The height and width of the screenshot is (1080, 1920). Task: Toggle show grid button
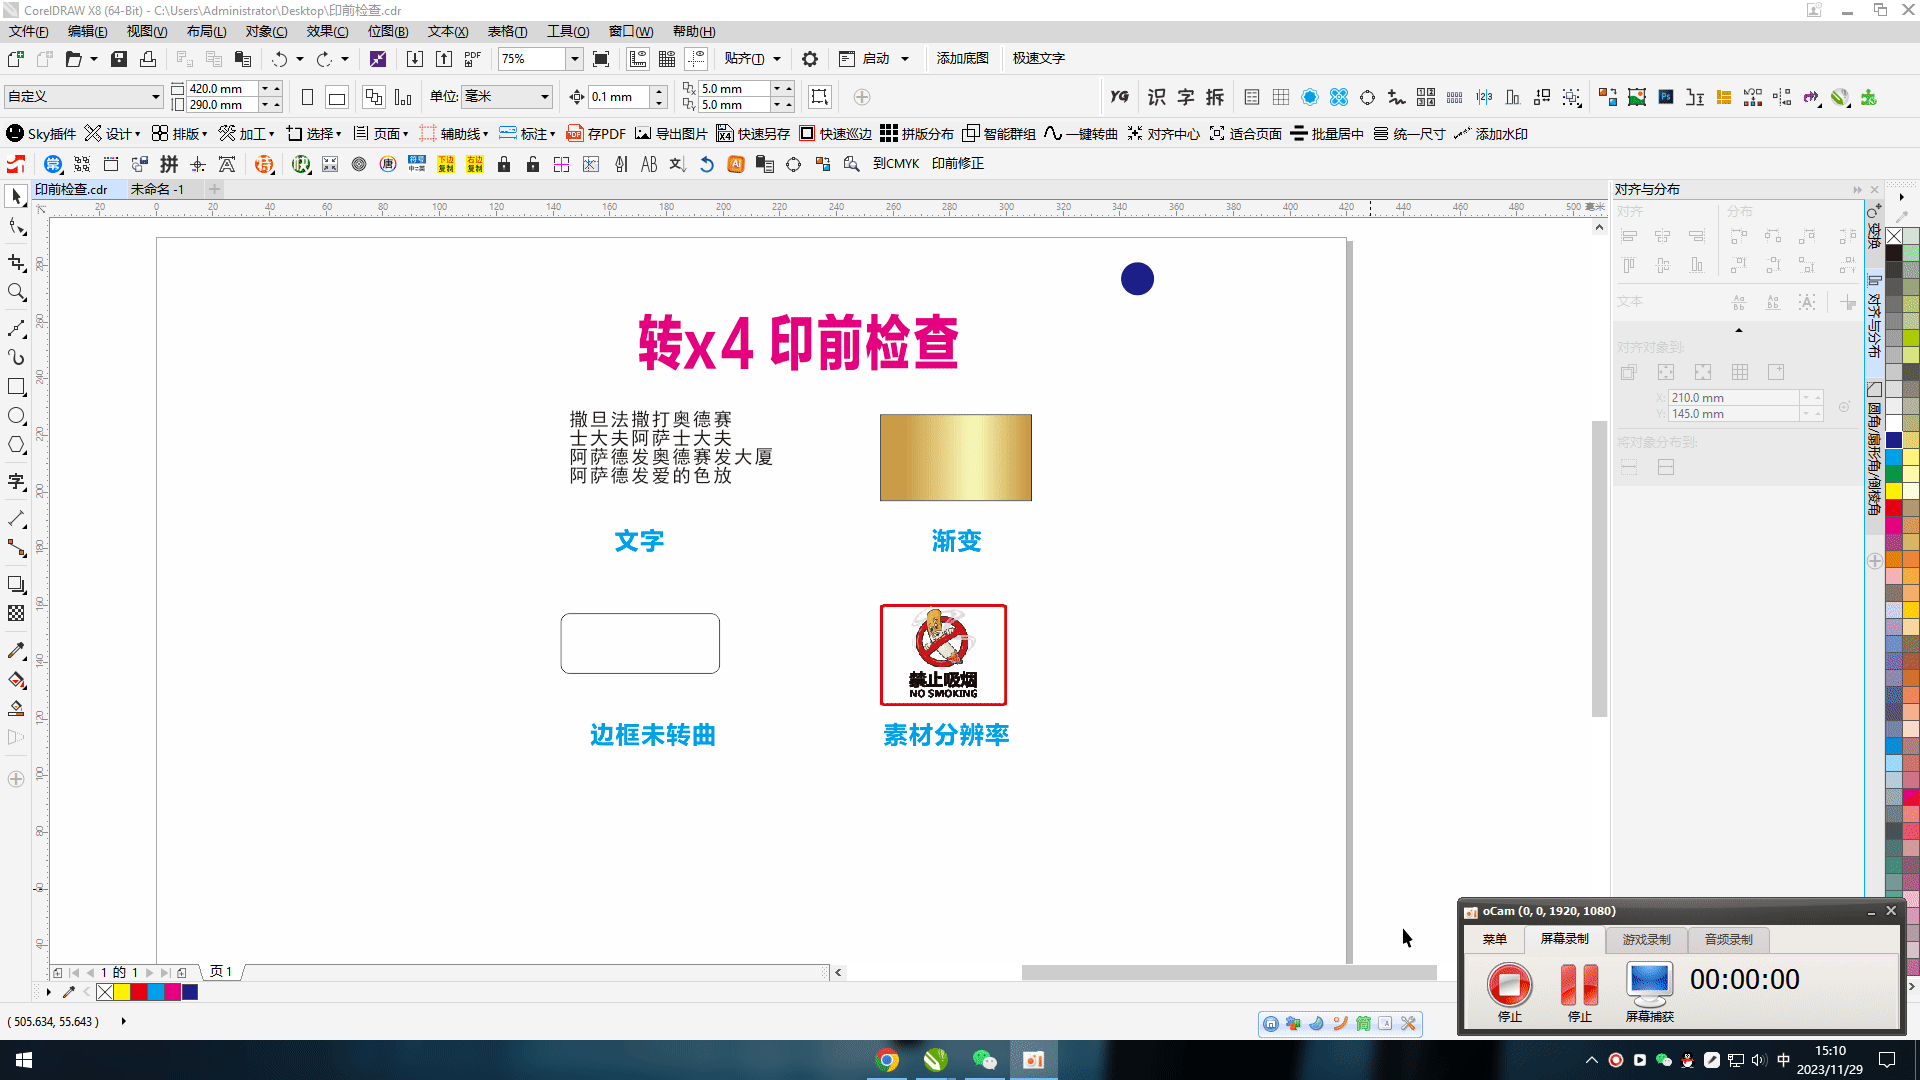(x=667, y=59)
